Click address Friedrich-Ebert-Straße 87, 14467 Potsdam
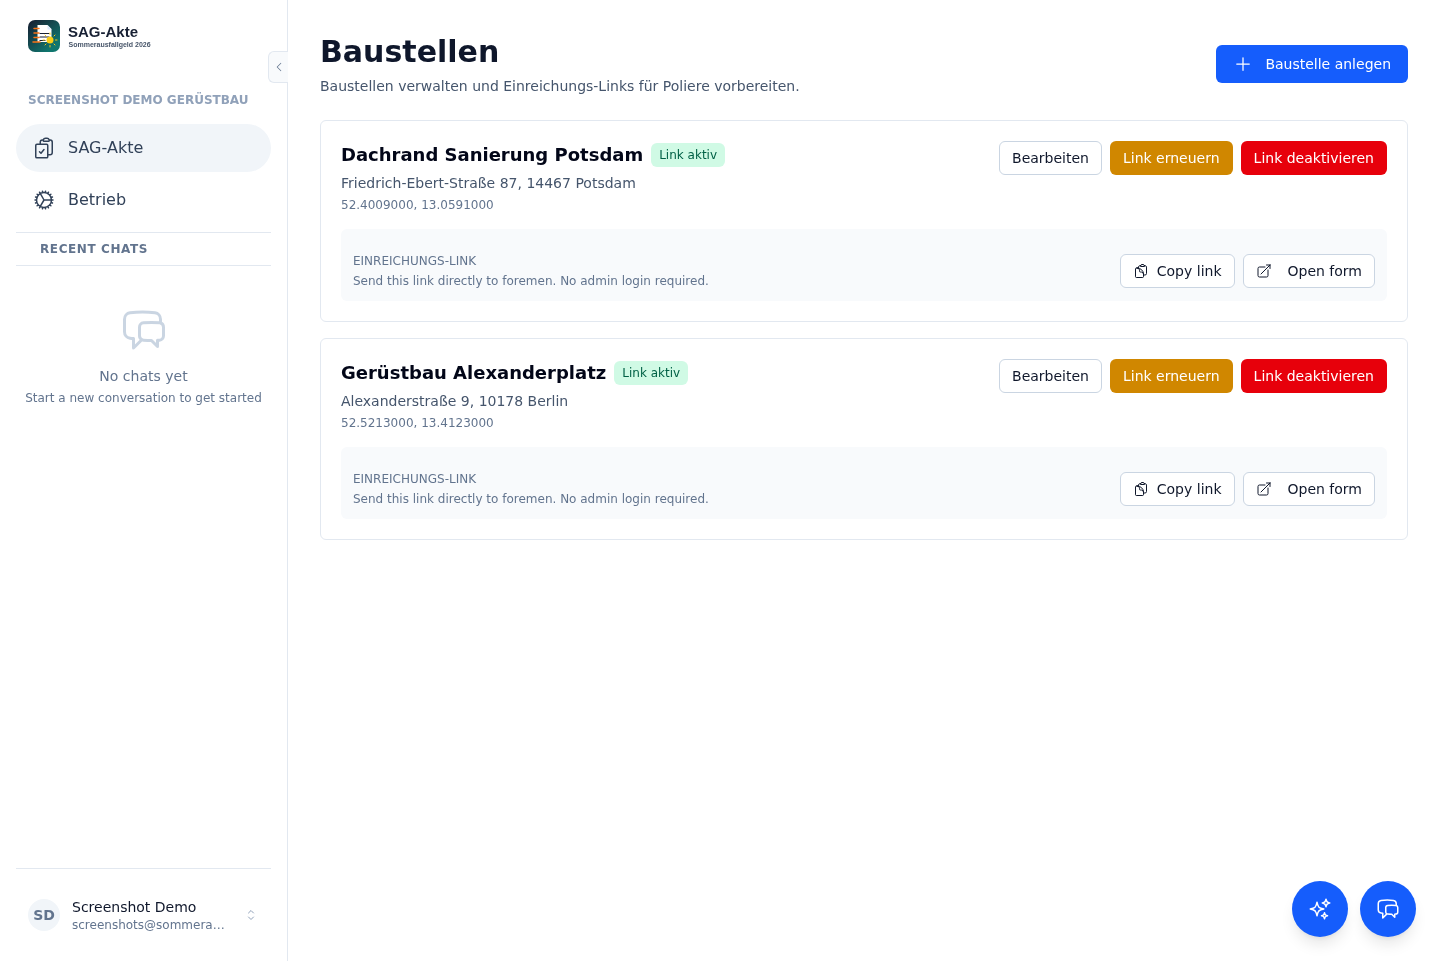1440x961 pixels. (488, 183)
